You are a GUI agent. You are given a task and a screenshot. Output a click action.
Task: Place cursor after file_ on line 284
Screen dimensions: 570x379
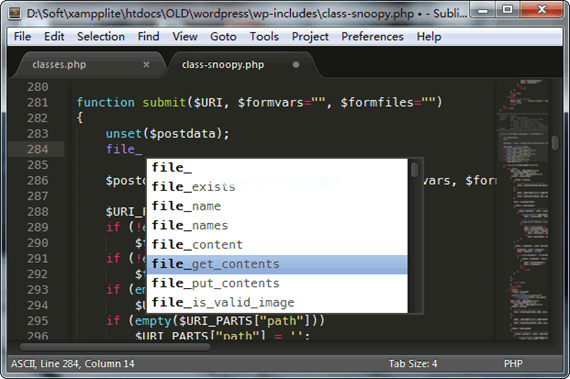(x=142, y=149)
